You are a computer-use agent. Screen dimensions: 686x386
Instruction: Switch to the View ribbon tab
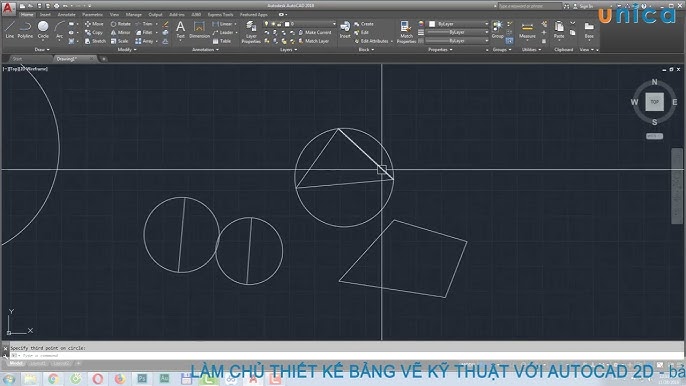[x=114, y=14]
